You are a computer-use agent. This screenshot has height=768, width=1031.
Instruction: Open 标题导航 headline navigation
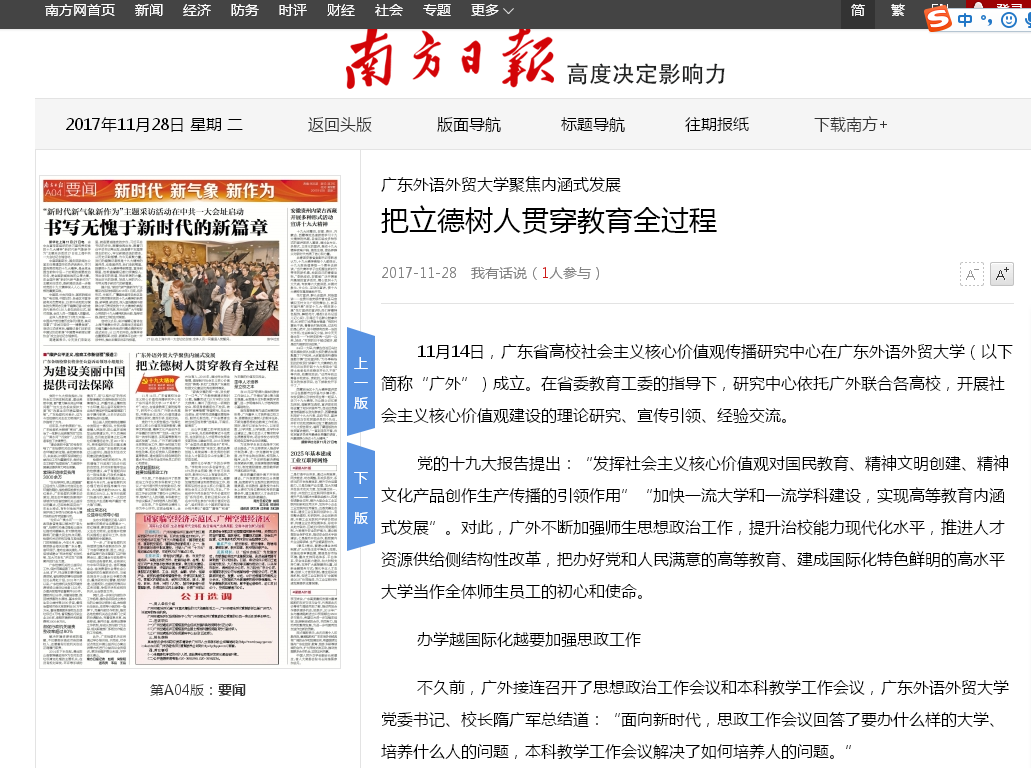pyautogui.click(x=592, y=125)
